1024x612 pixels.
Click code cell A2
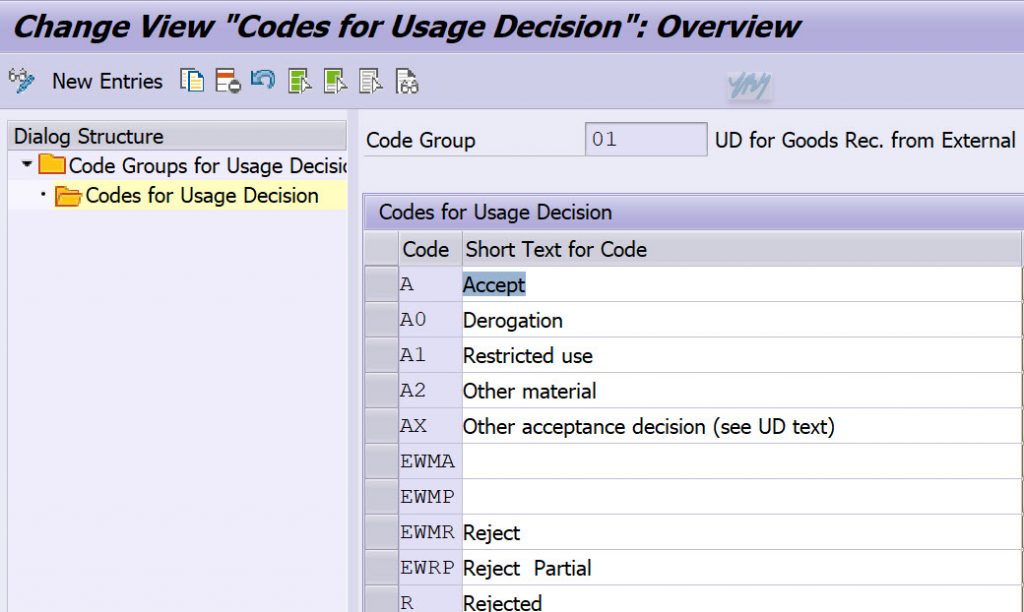(x=430, y=390)
